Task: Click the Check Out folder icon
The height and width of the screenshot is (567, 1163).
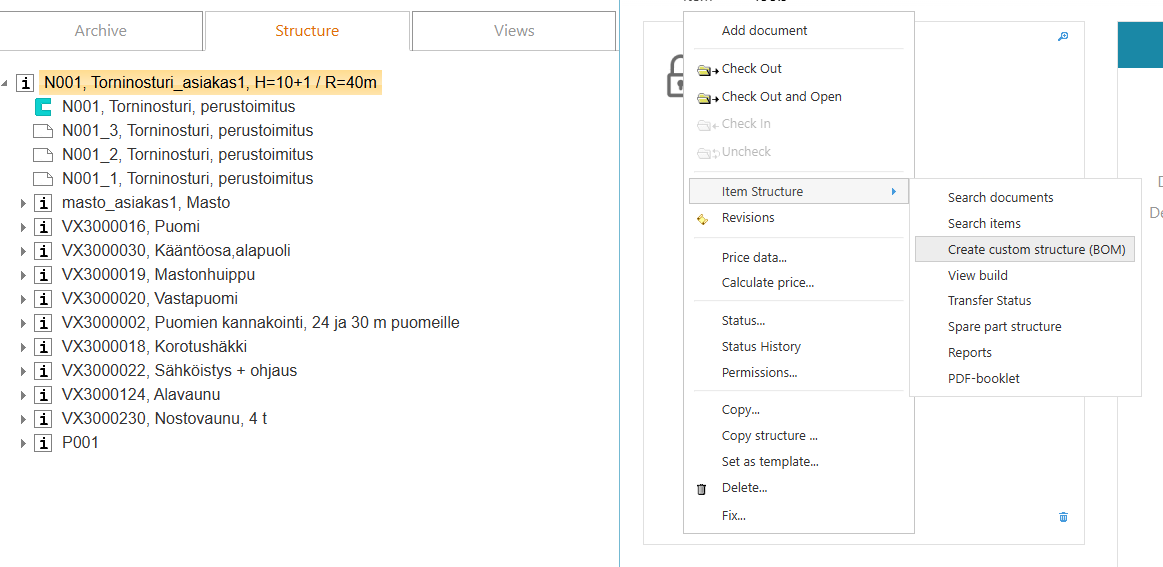Action: (708, 70)
